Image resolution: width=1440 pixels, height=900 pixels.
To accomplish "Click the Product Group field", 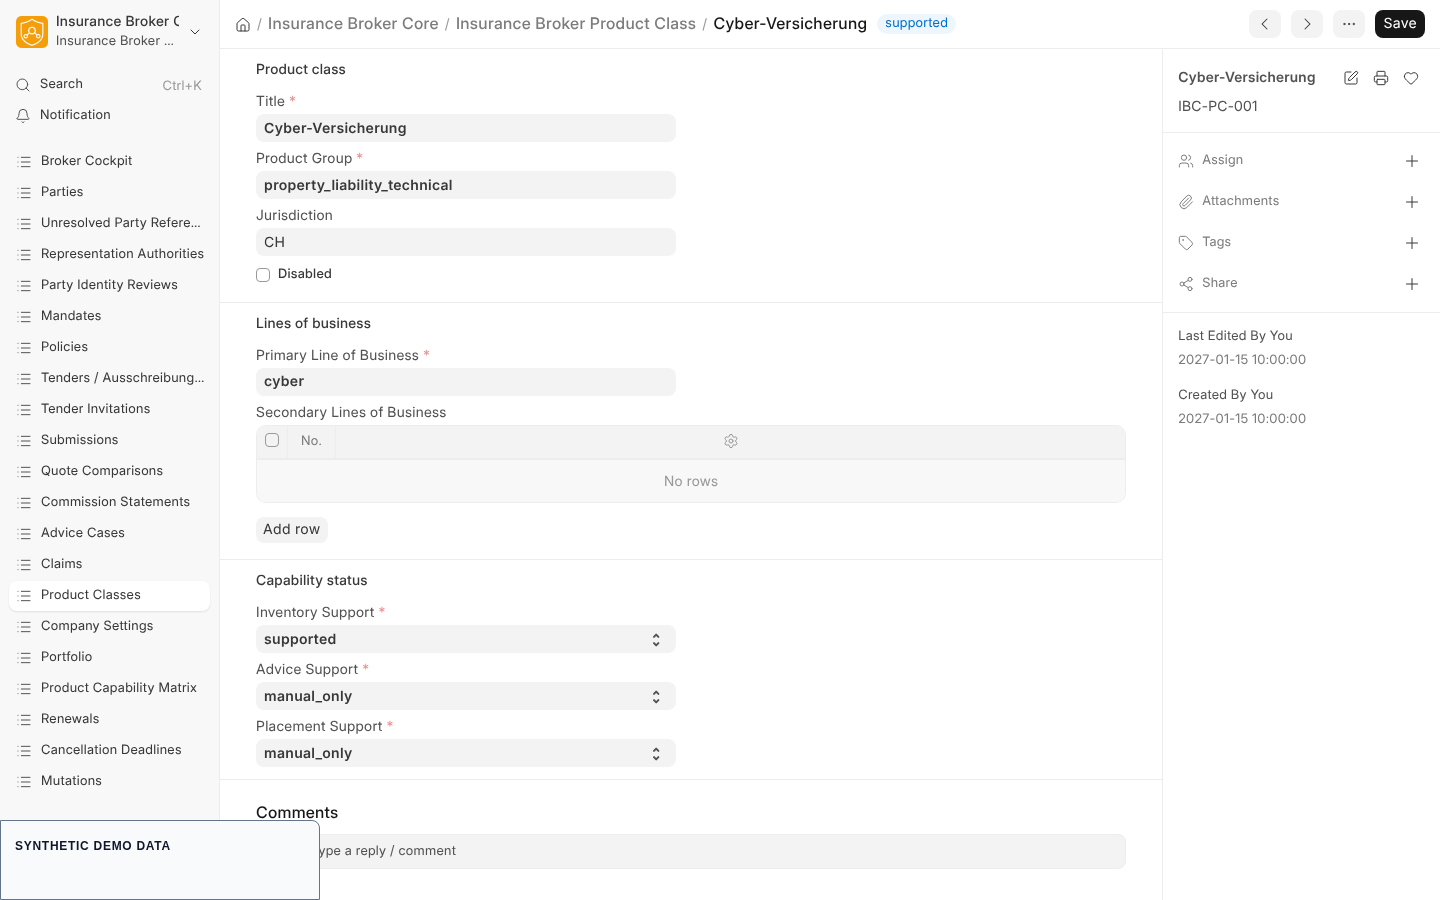I will click(x=466, y=185).
